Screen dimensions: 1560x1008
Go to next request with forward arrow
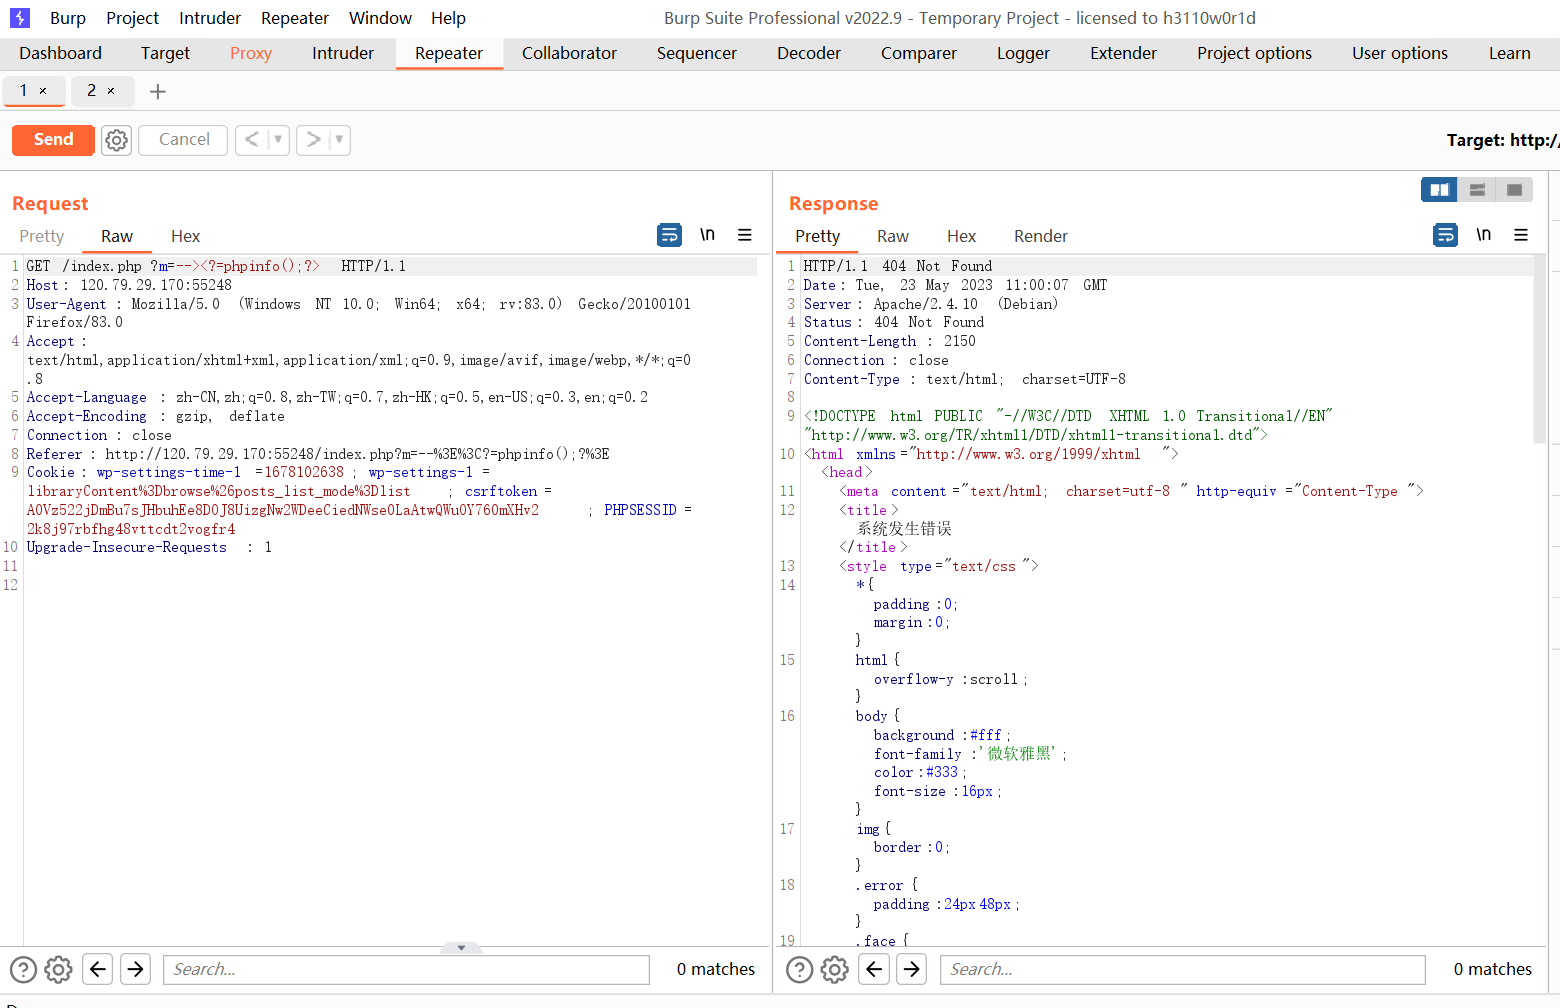pos(313,140)
